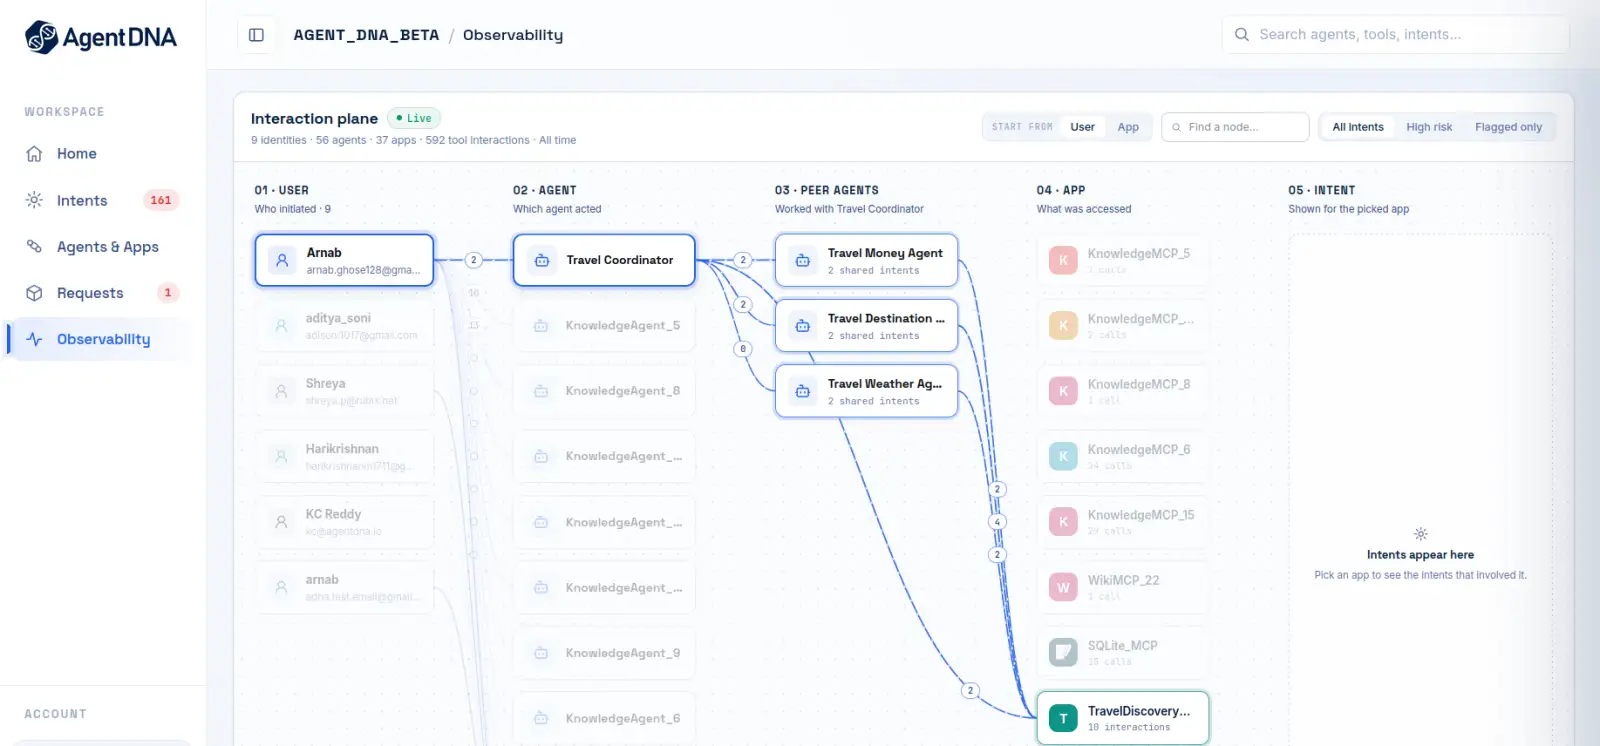Select the High risk filter
Viewport: 1600px width, 746px height.
point(1429,127)
